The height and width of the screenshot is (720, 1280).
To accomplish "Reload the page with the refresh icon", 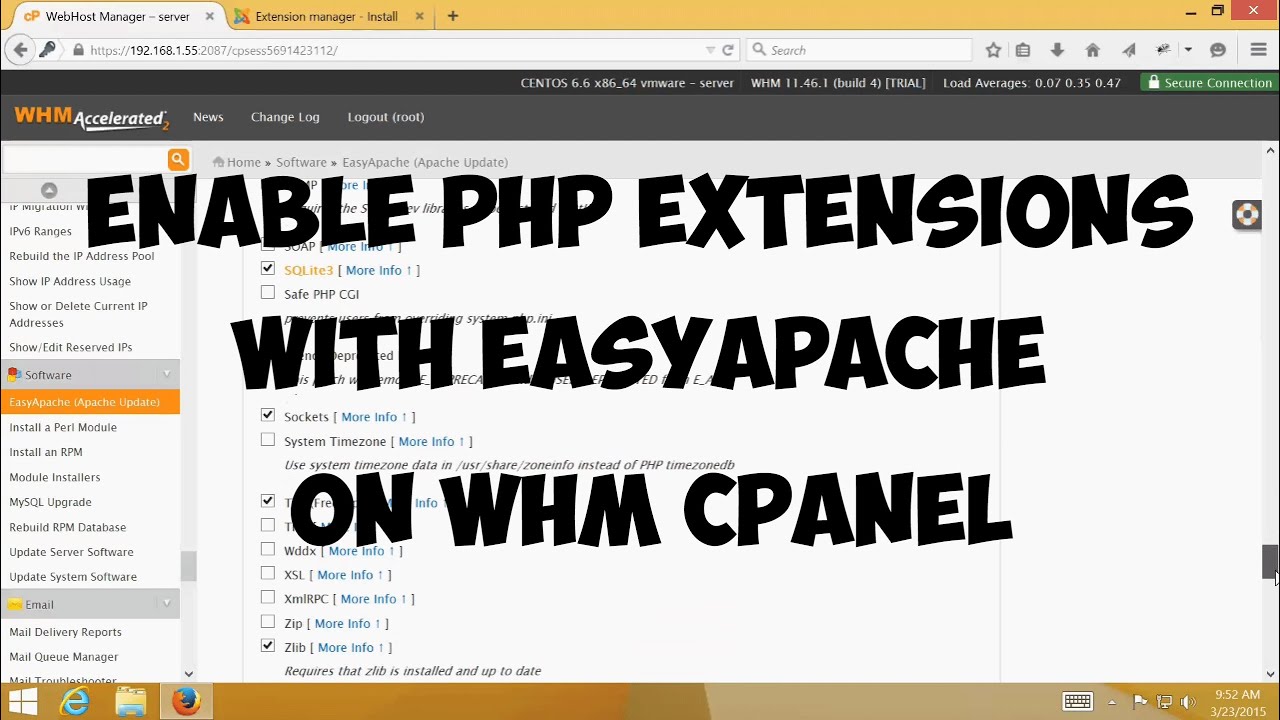I will [x=728, y=50].
